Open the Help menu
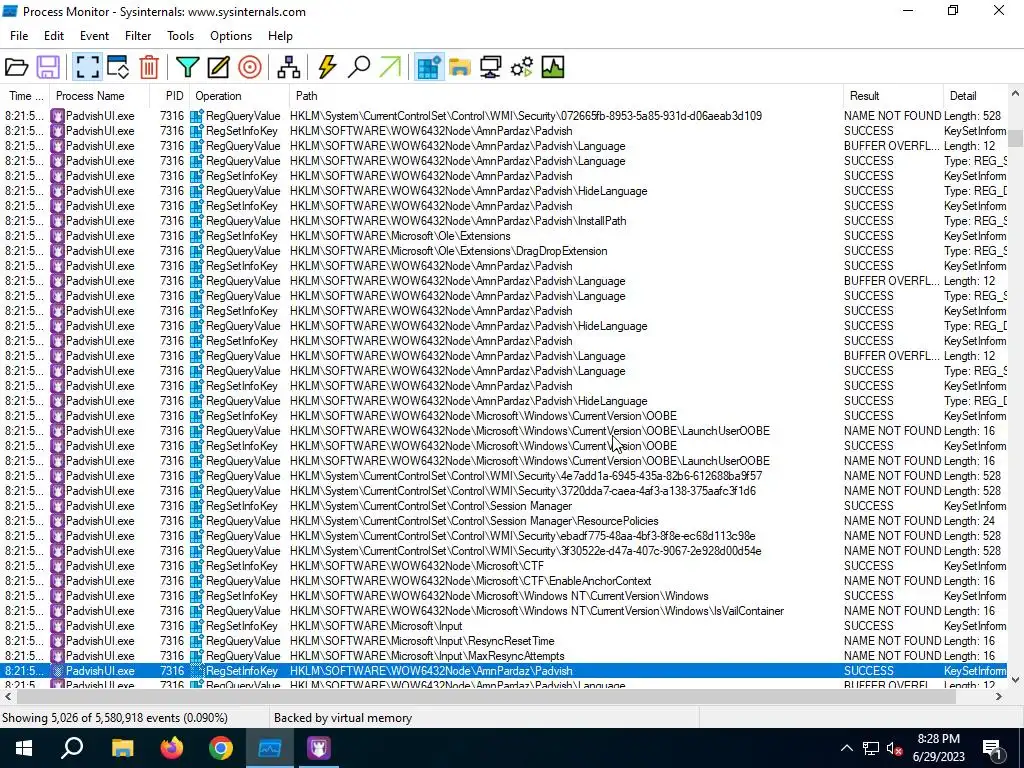The width and height of the screenshot is (1024, 768). coord(280,36)
